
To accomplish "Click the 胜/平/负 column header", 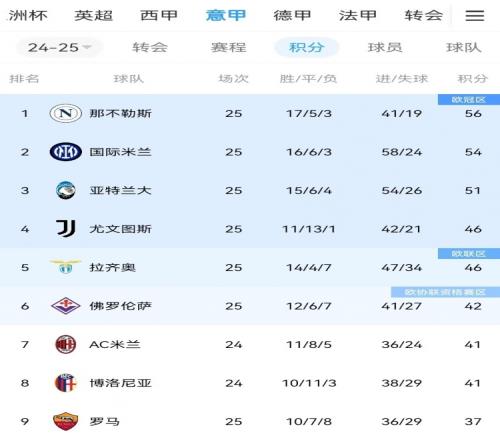I will (x=308, y=79).
